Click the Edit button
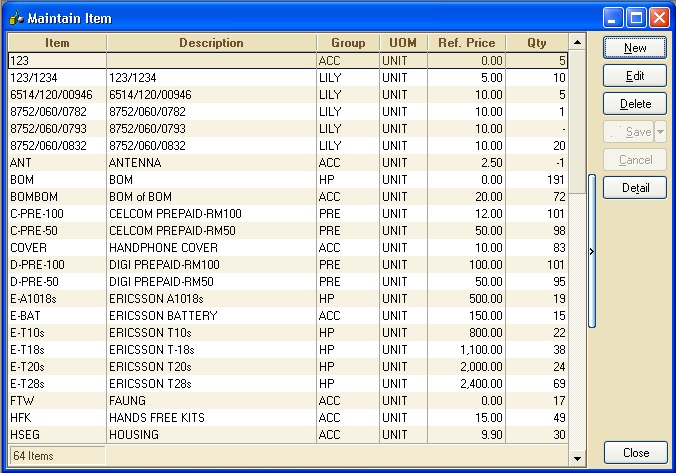Screen dimensions: 676x473 (635, 76)
